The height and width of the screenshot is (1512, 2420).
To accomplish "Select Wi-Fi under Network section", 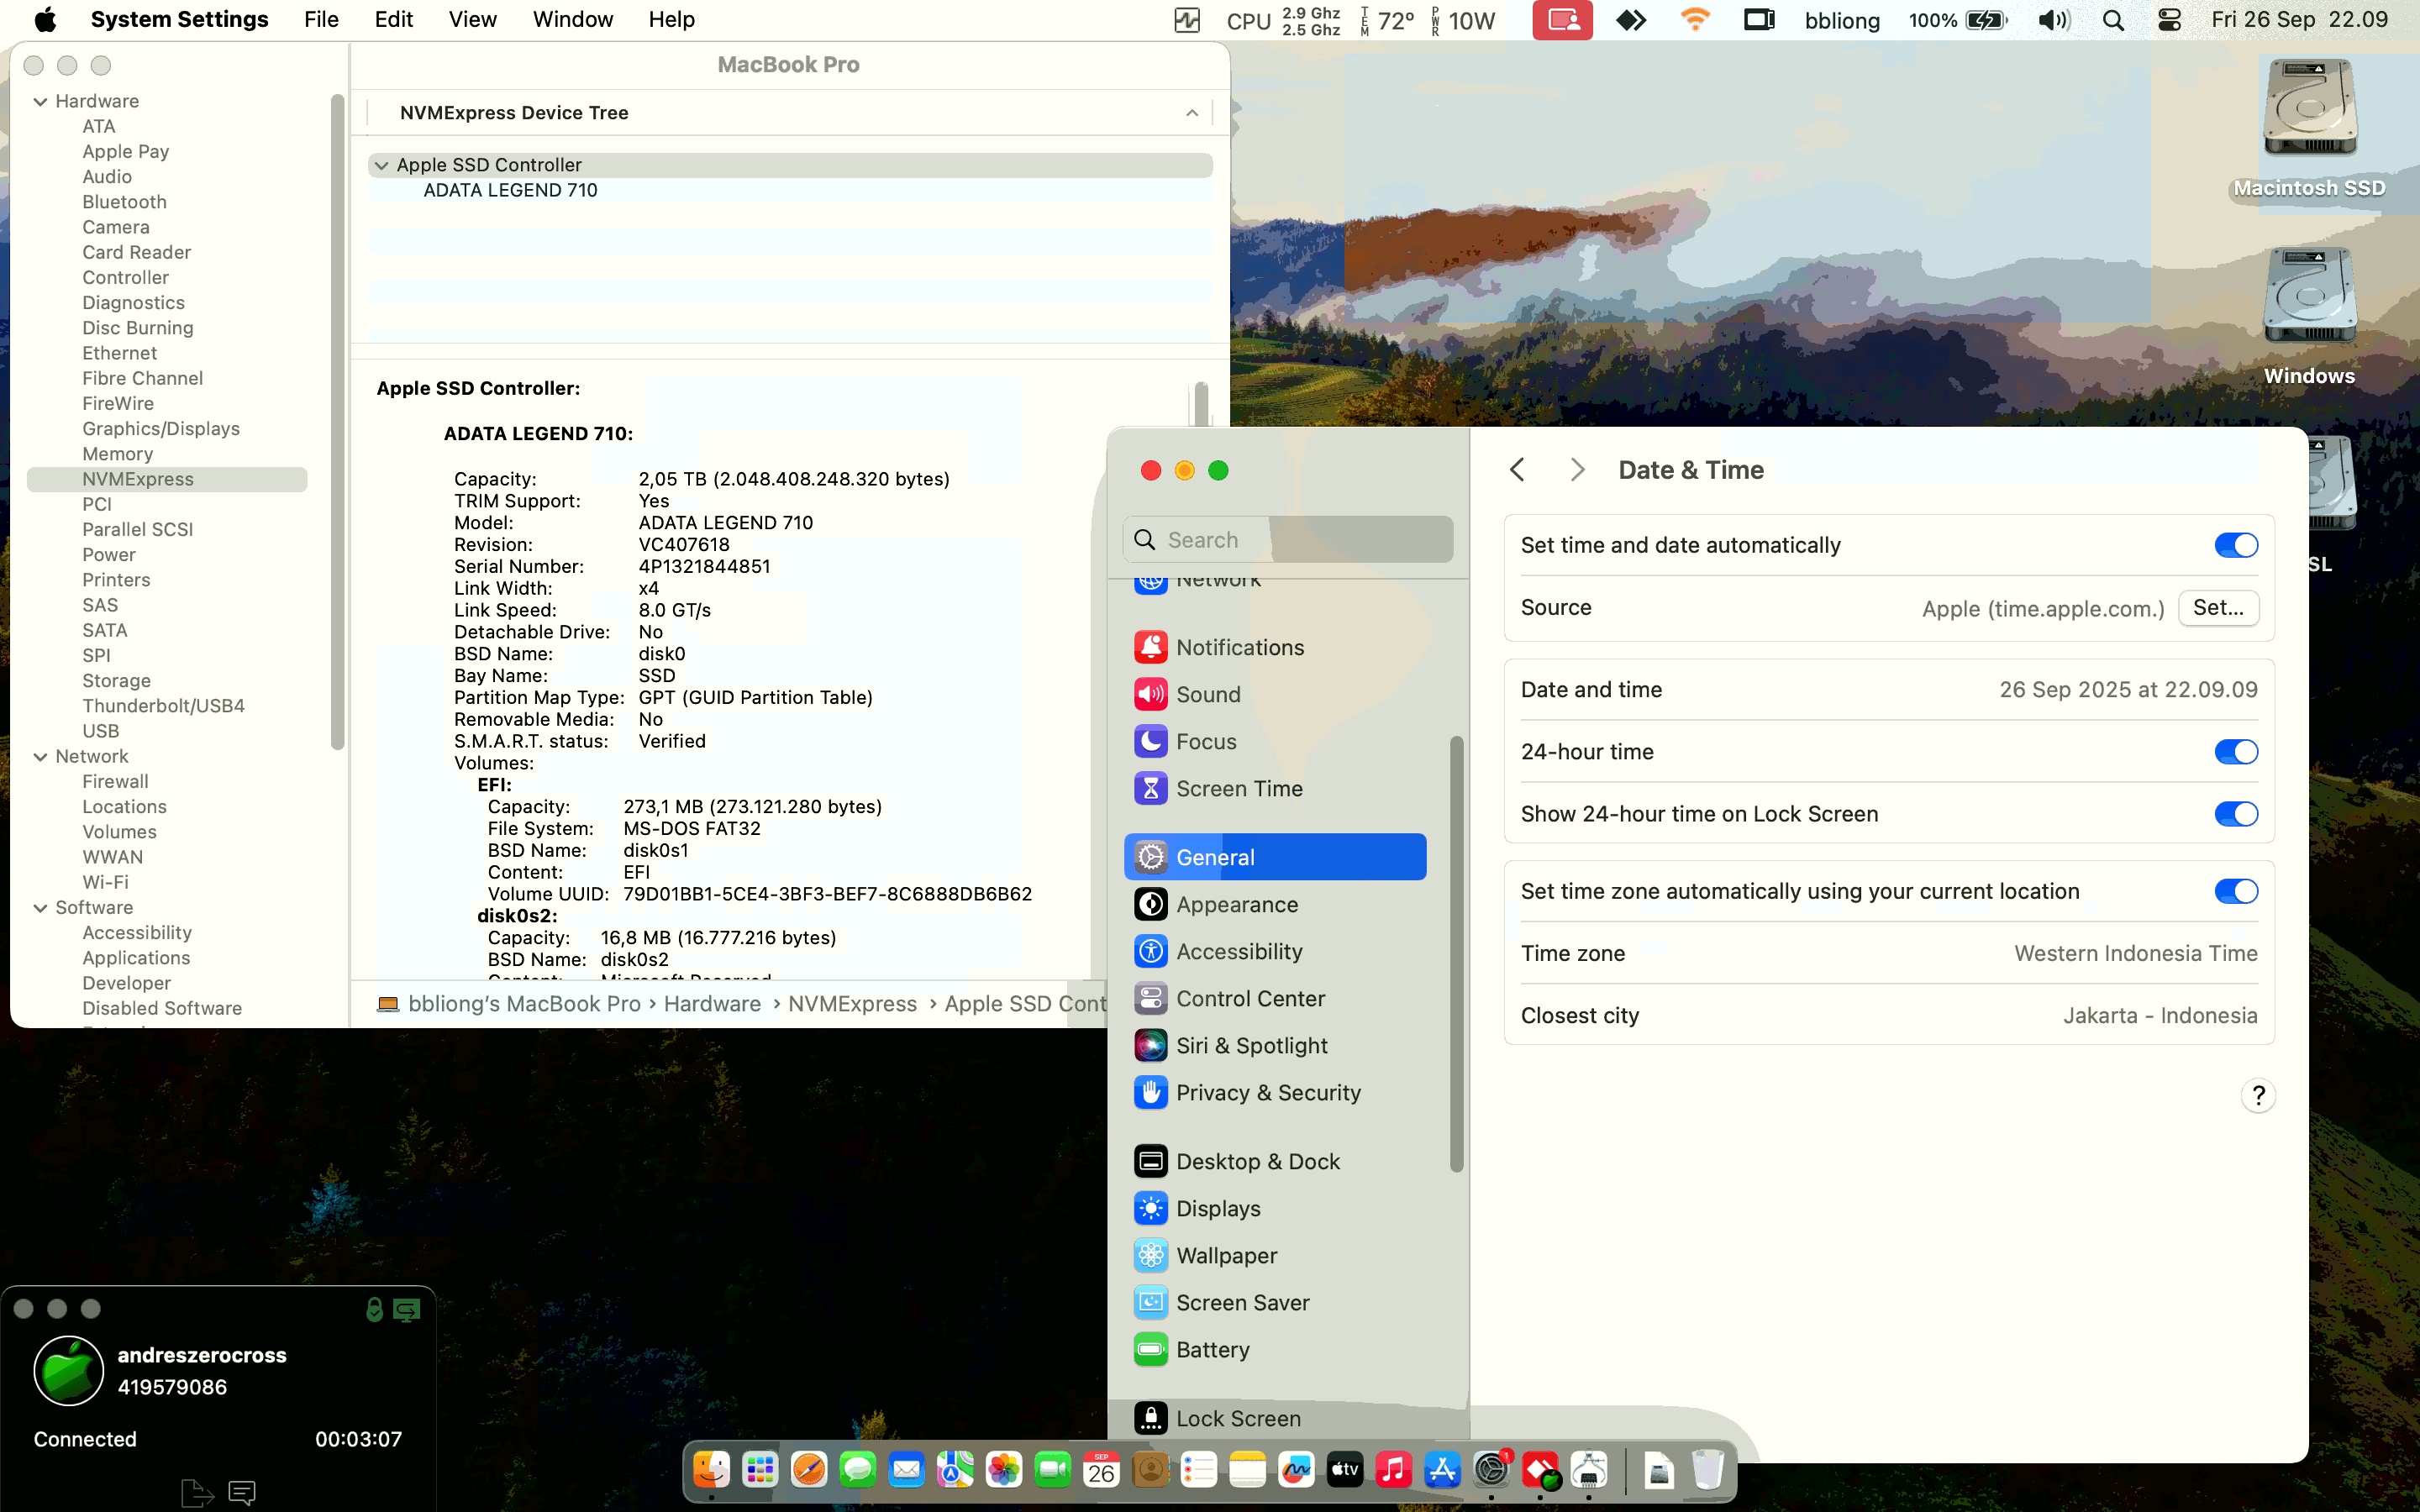I will (105, 882).
